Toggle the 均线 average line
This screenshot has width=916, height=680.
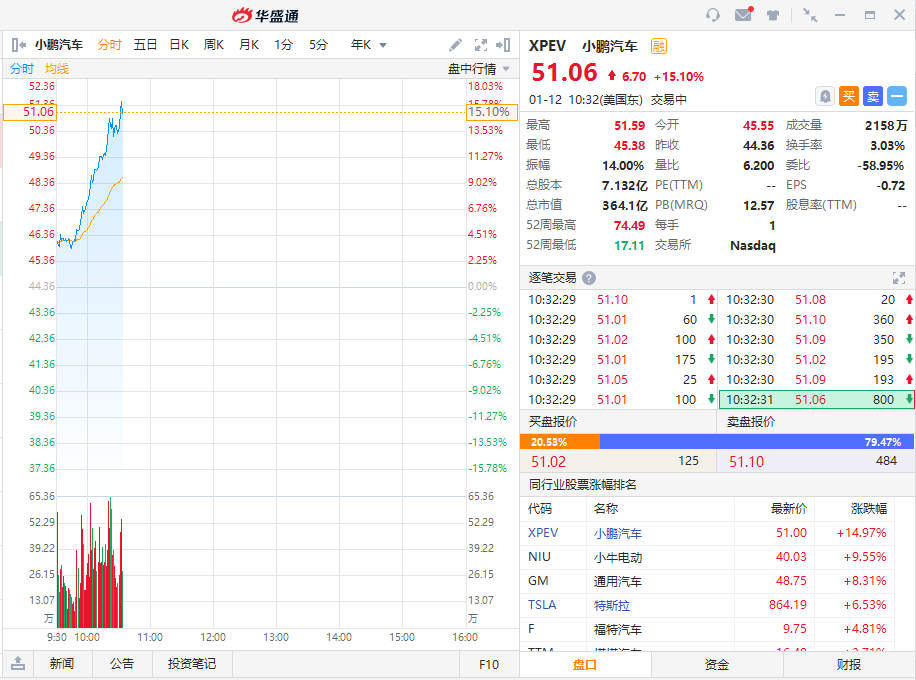point(57,69)
